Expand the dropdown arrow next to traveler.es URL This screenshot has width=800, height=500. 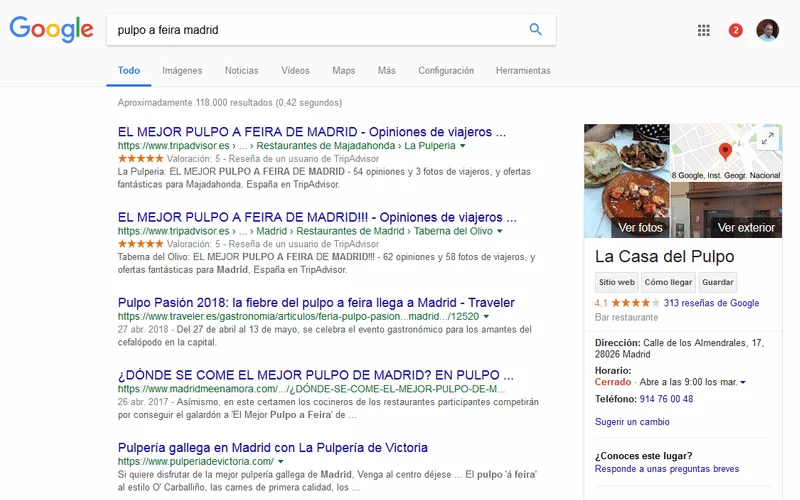486,316
